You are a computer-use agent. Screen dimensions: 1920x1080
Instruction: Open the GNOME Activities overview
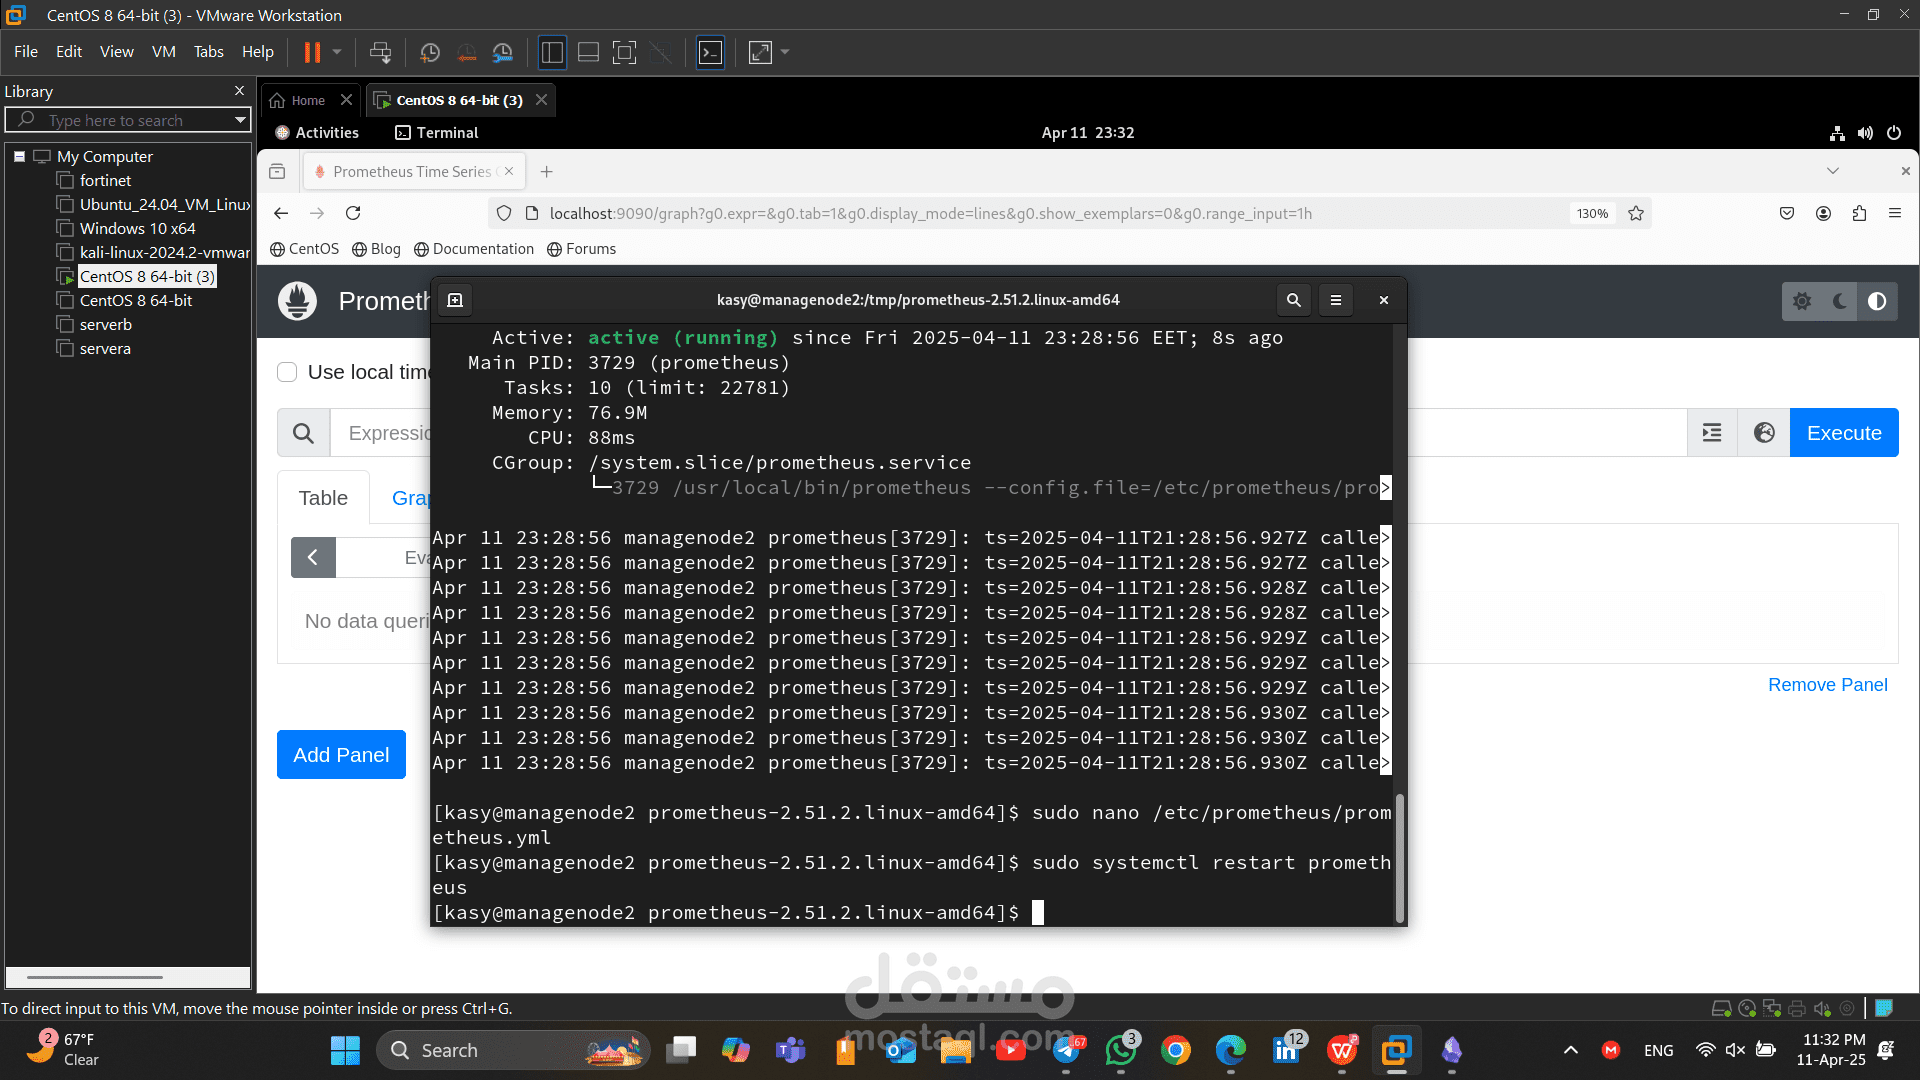click(x=317, y=133)
